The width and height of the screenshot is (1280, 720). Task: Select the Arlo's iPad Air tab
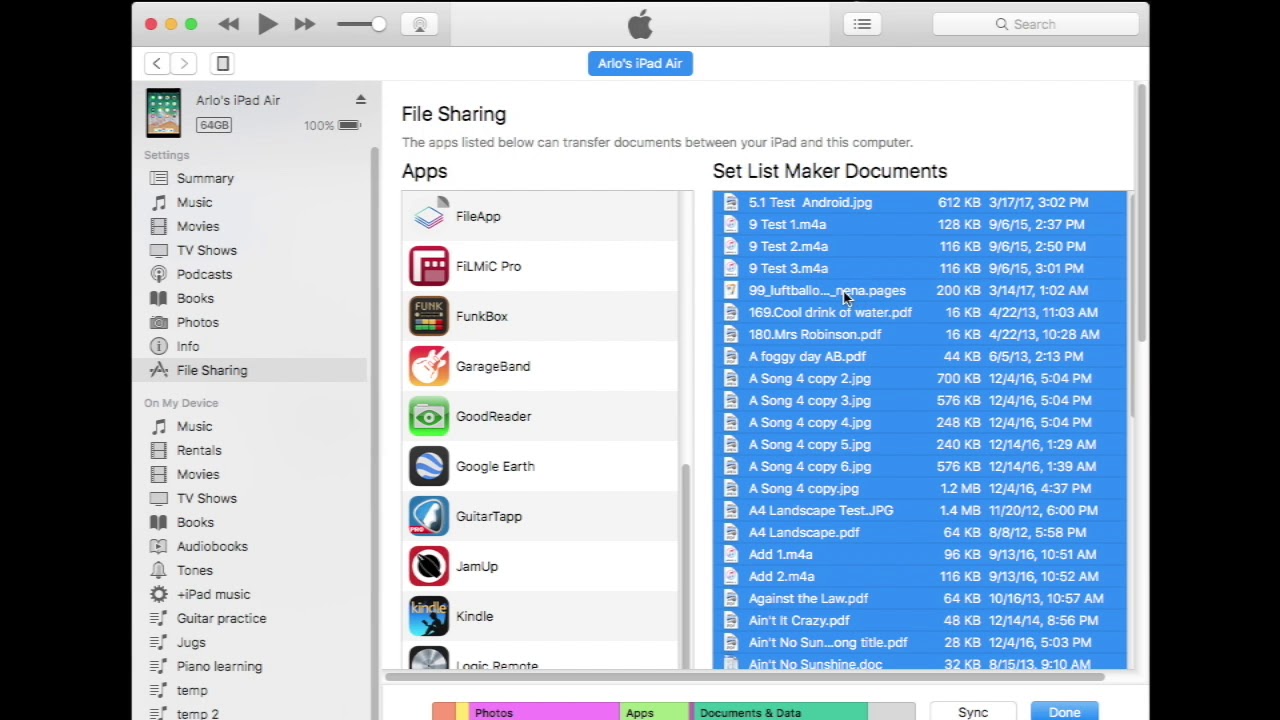(x=640, y=63)
